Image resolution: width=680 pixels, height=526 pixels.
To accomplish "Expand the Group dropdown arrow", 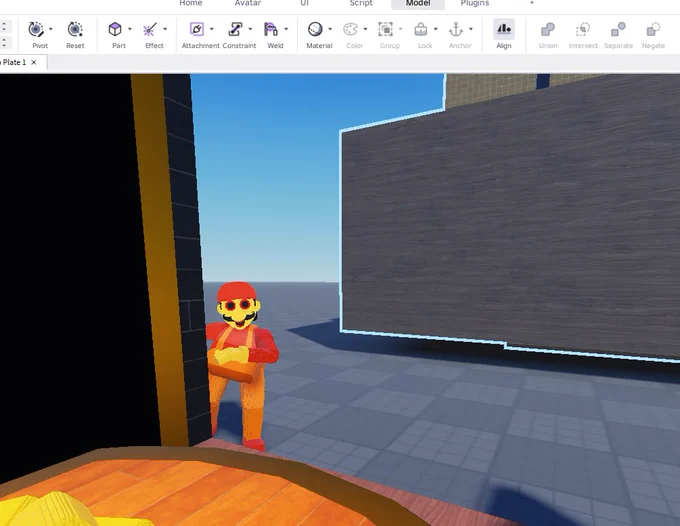I will (x=400, y=29).
